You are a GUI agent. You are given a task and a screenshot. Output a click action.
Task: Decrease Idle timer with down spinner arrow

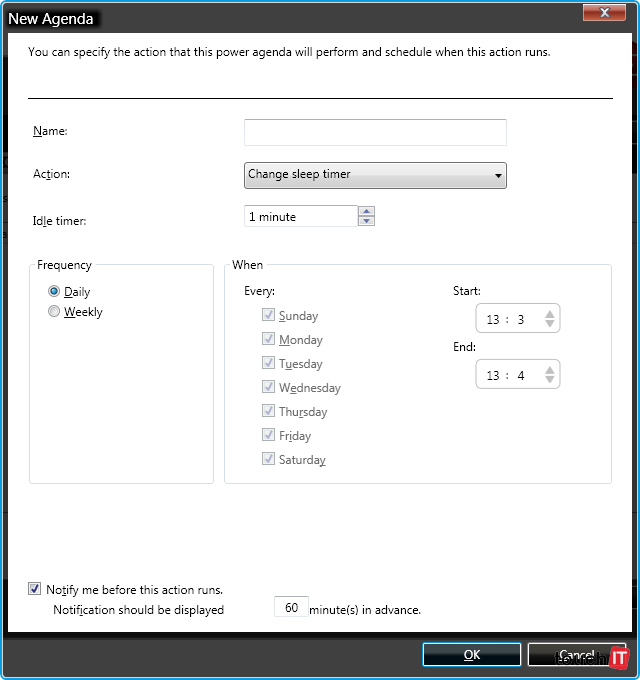click(366, 221)
